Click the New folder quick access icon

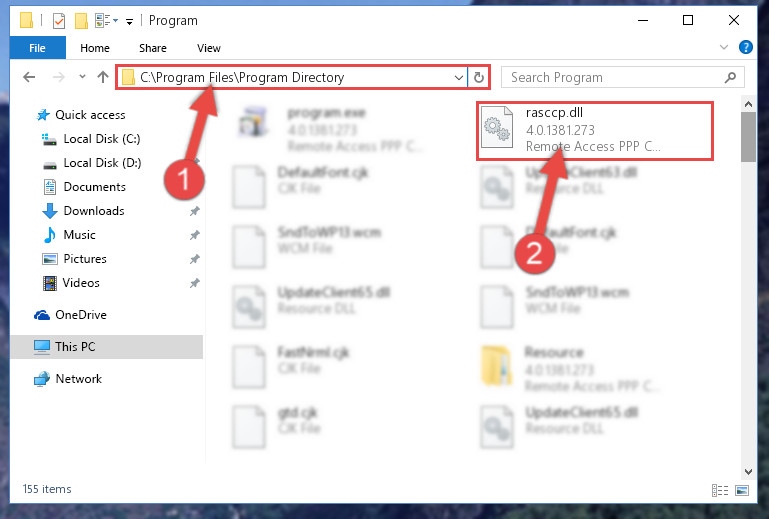[x=81, y=21]
